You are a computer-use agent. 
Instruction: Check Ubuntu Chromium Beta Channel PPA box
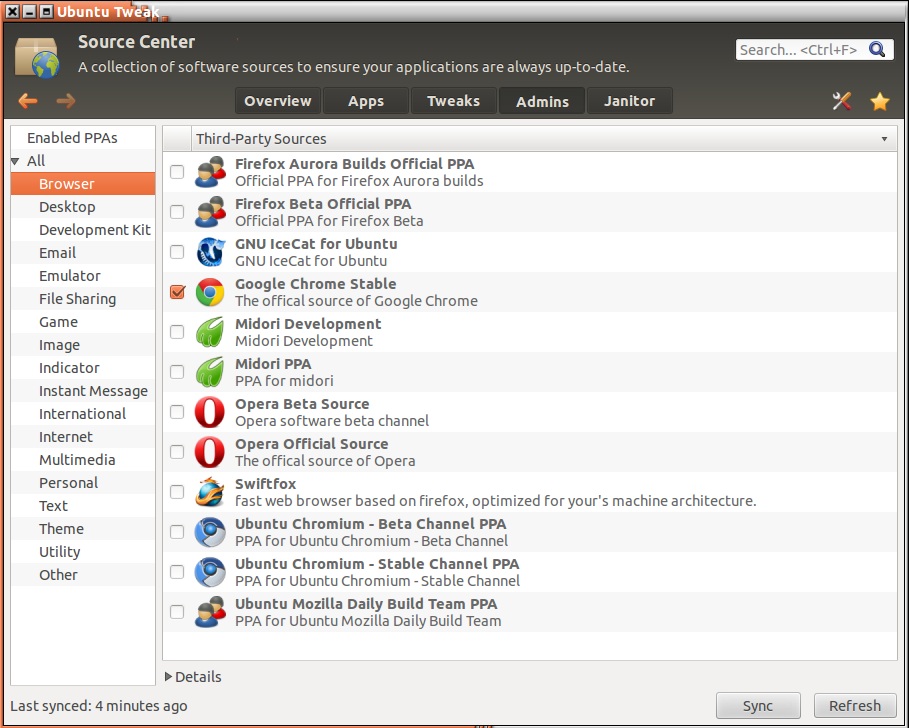177,532
